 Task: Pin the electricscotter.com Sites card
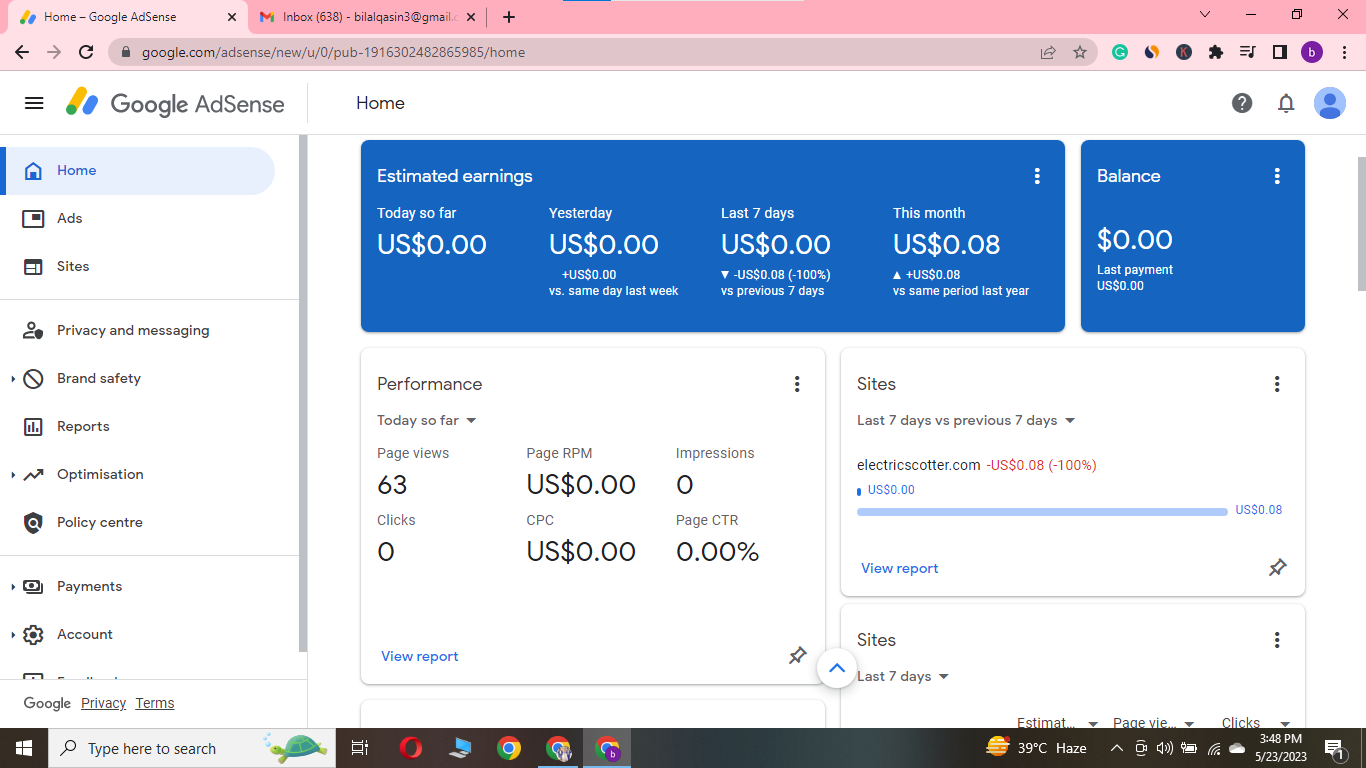pyautogui.click(x=1277, y=568)
